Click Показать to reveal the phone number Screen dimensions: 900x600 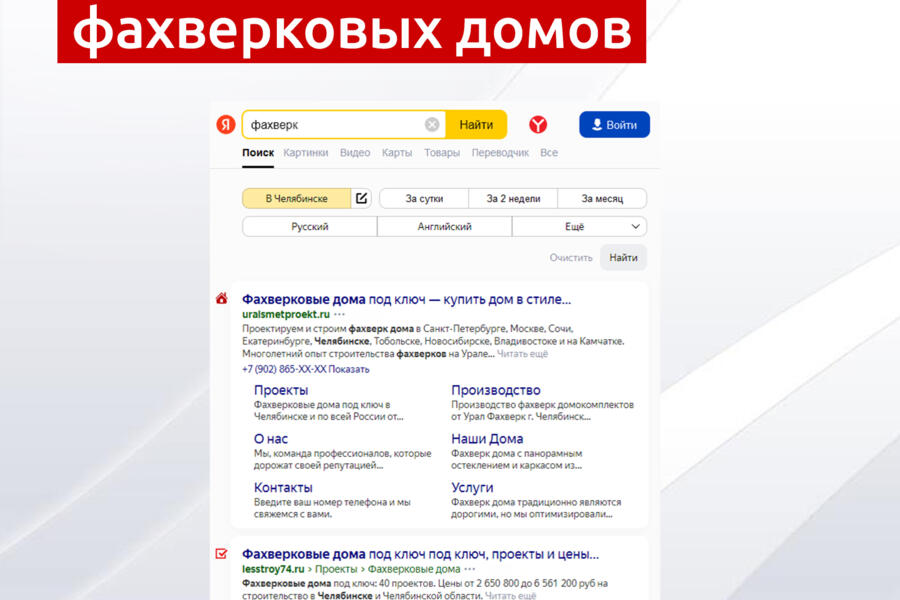(347, 369)
